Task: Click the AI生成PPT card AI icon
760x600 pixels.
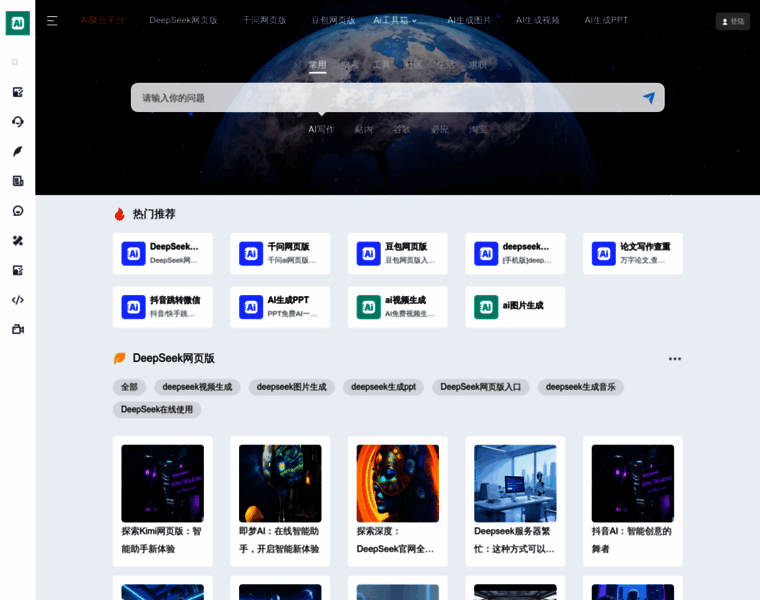Action: tap(251, 307)
